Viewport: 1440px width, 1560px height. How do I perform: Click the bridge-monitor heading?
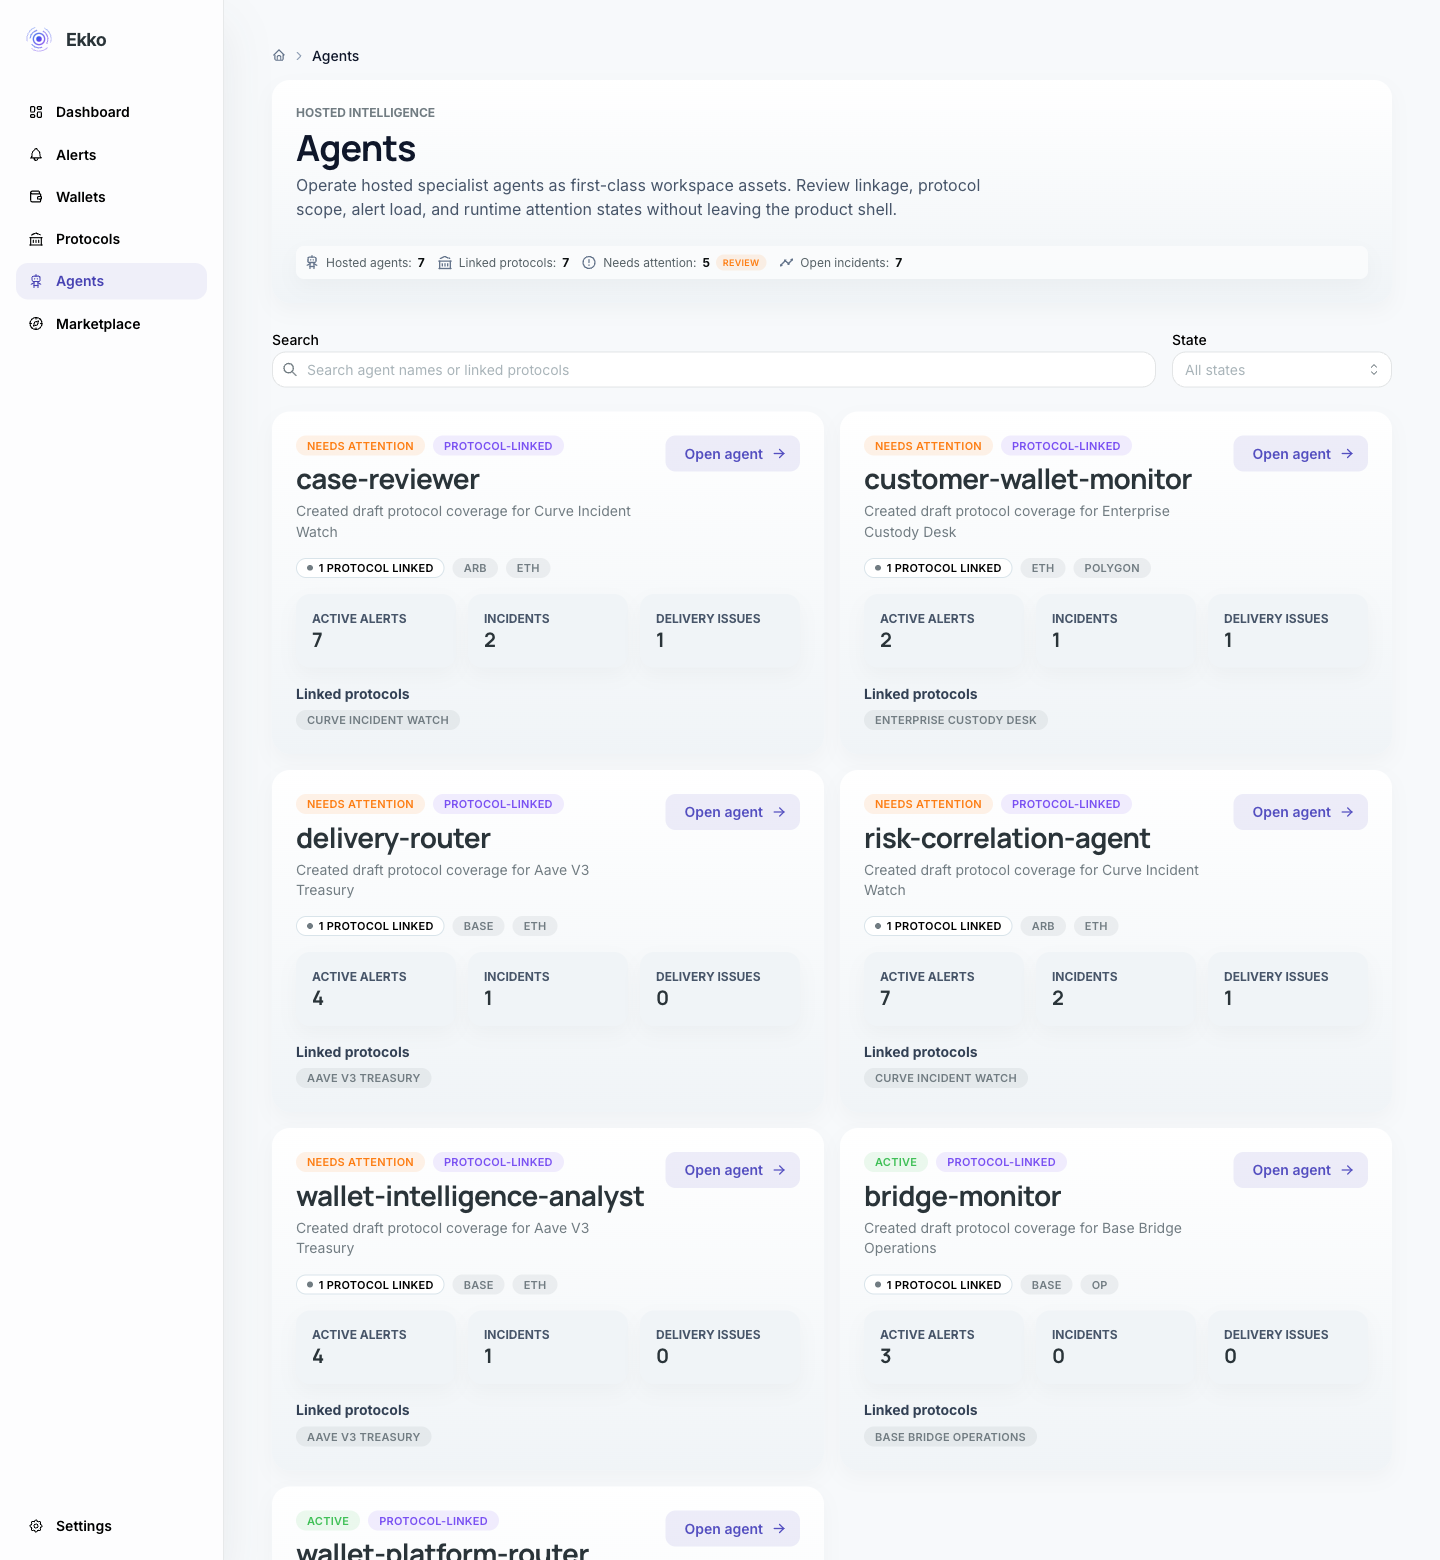pos(962,1196)
